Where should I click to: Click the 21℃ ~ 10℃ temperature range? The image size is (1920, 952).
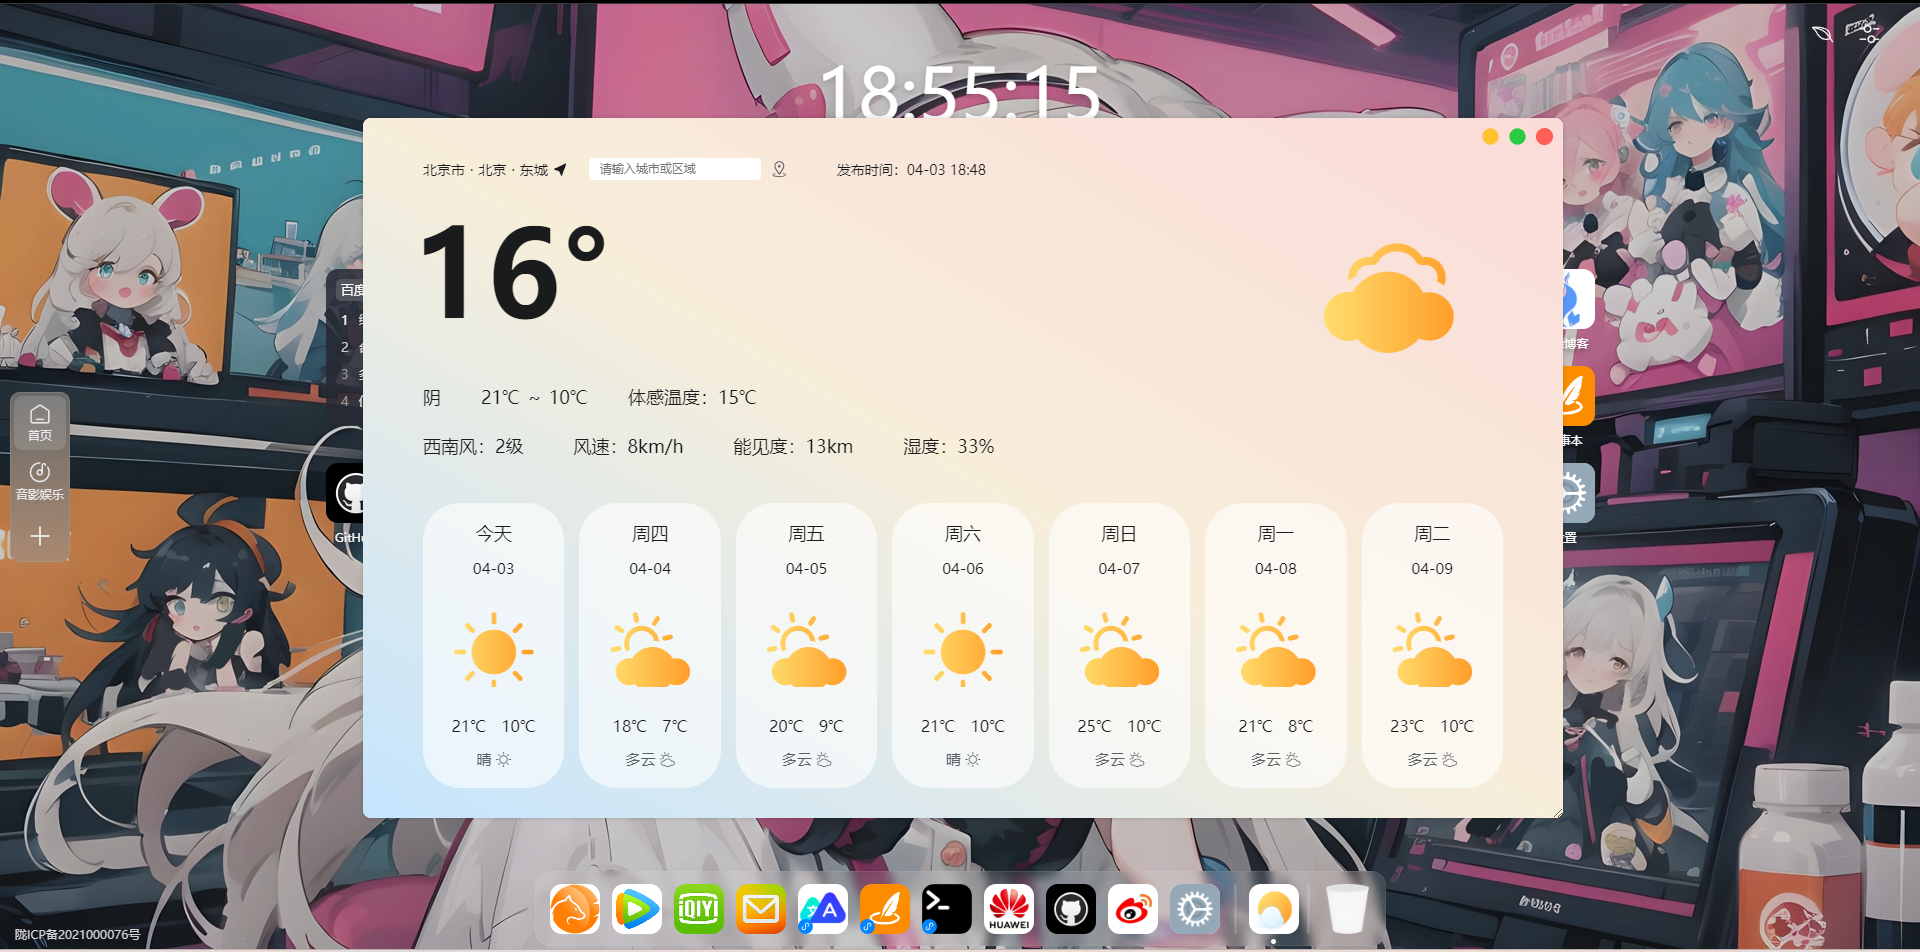coord(534,398)
